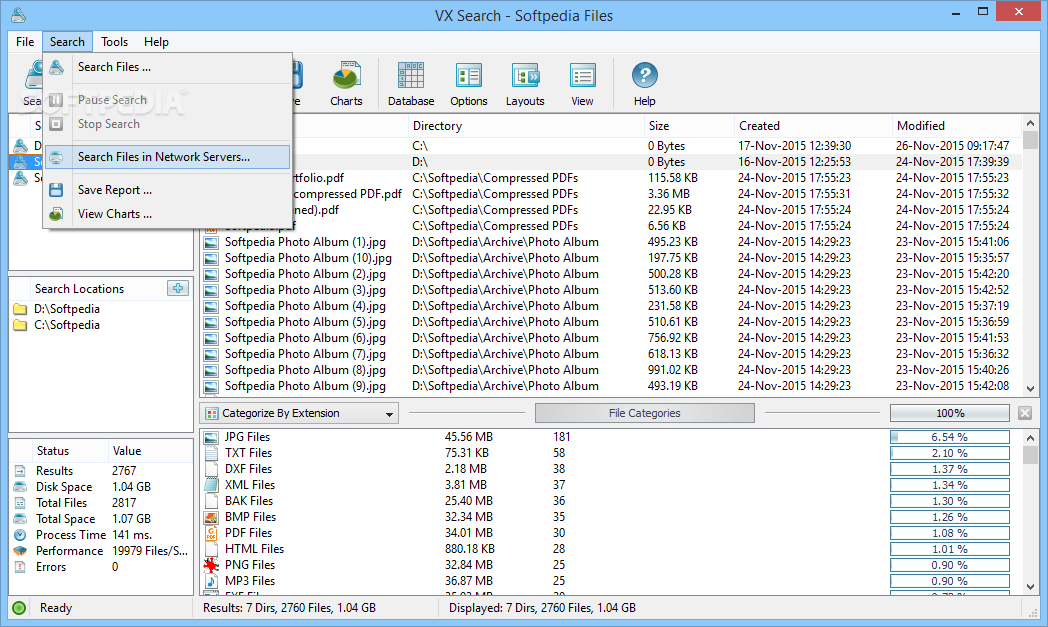This screenshot has width=1048, height=627.
Task: Click the JPG Files 6.54 % progress bar
Action: pos(950,437)
